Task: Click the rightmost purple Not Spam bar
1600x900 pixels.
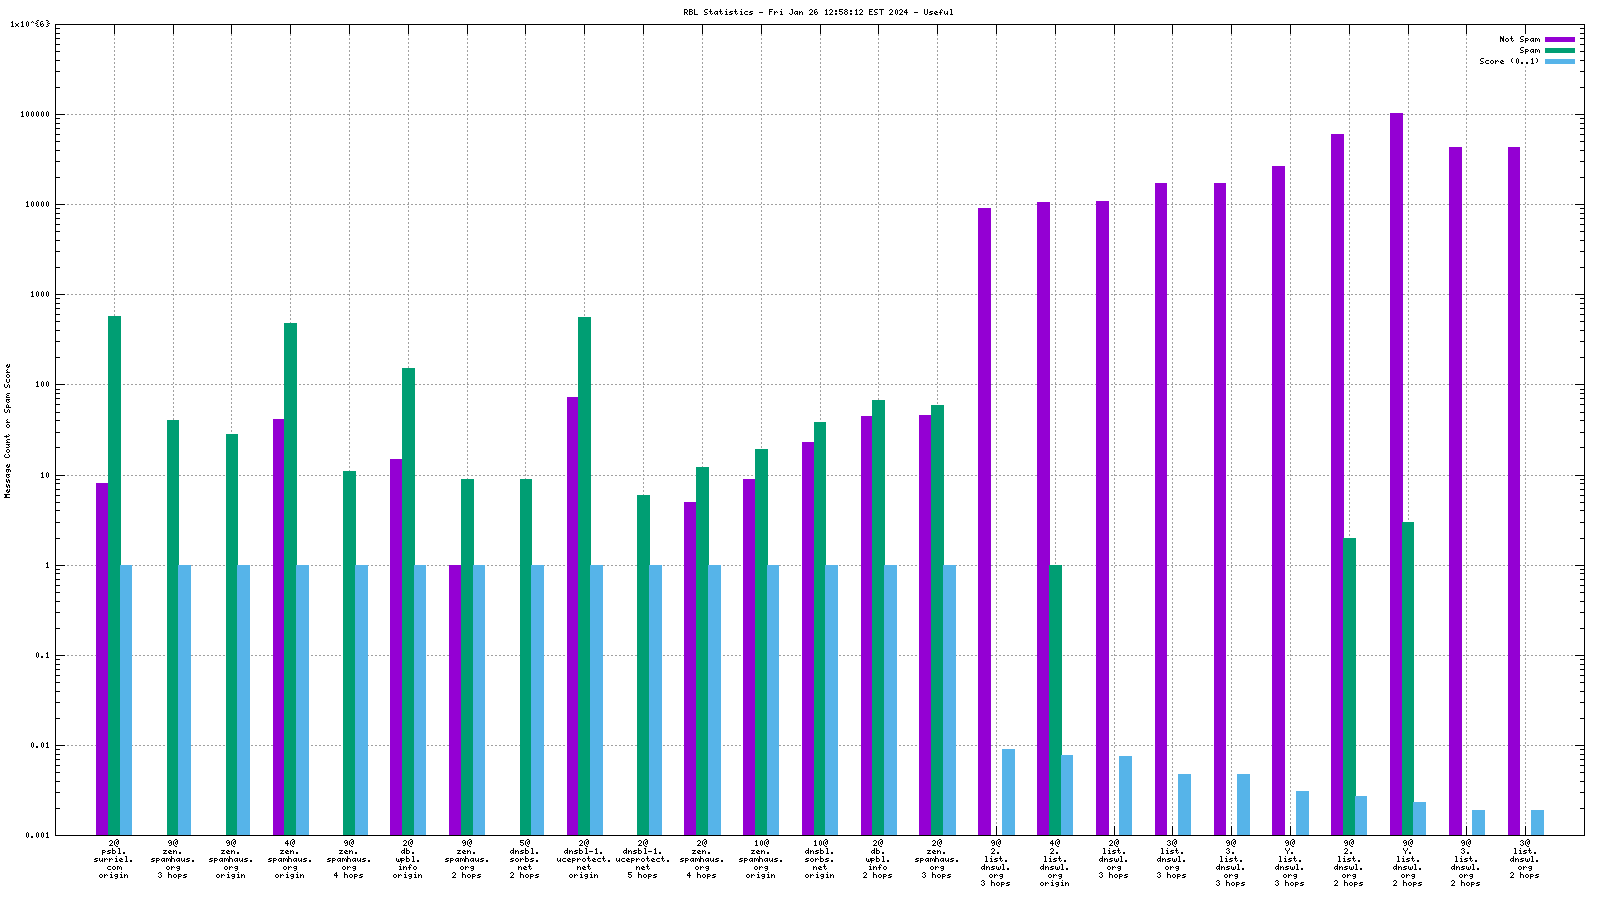Action: point(1514,490)
